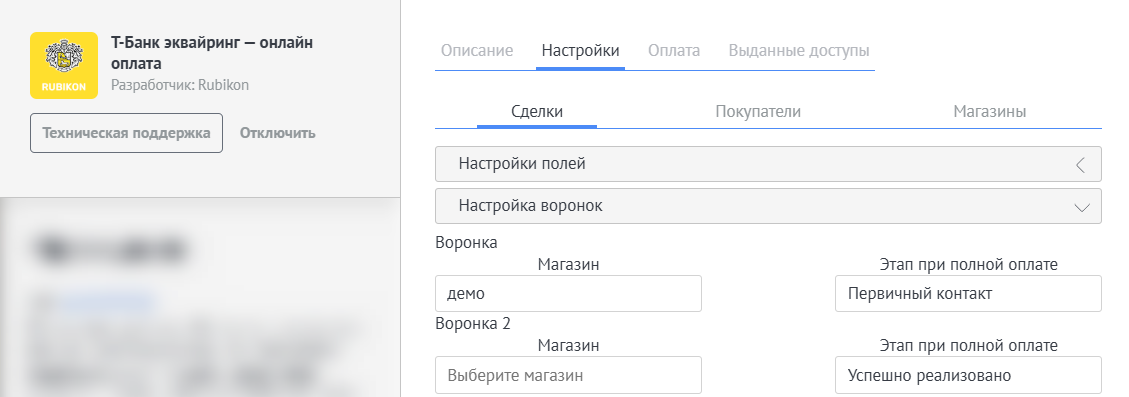Click the Воронка 2 label

pyautogui.click(x=473, y=324)
